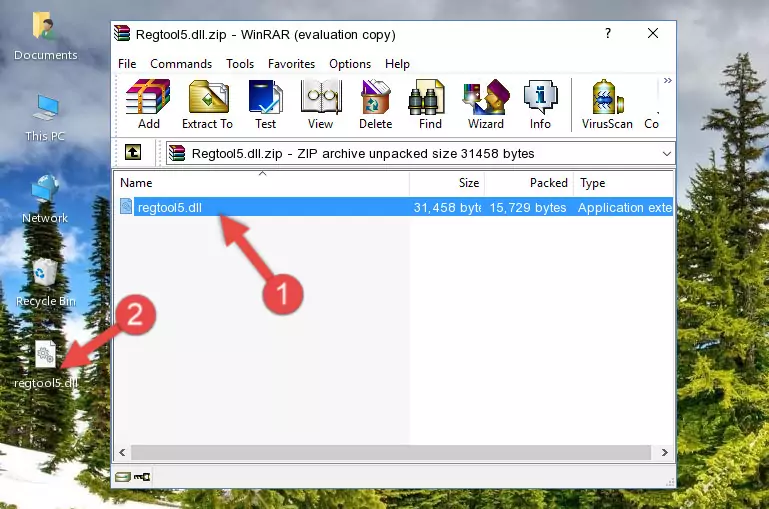Open the Tools menu
Image resolution: width=769 pixels, height=509 pixels.
pyautogui.click(x=240, y=64)
